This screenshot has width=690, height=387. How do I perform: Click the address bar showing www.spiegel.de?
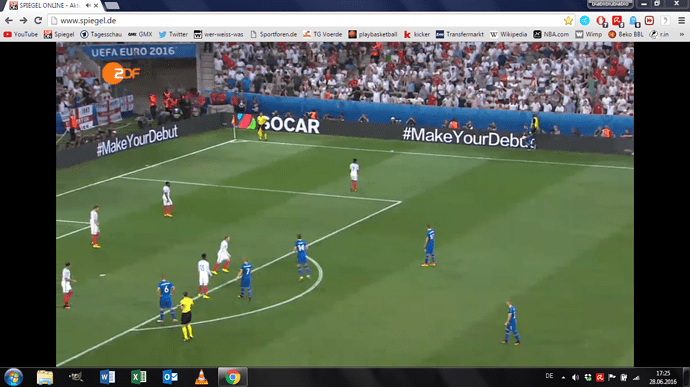pyautogui.click(x=308, y=21)
